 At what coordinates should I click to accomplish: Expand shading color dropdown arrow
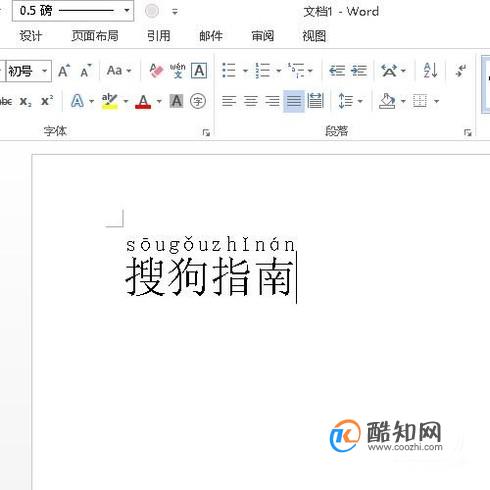[403, 101]
